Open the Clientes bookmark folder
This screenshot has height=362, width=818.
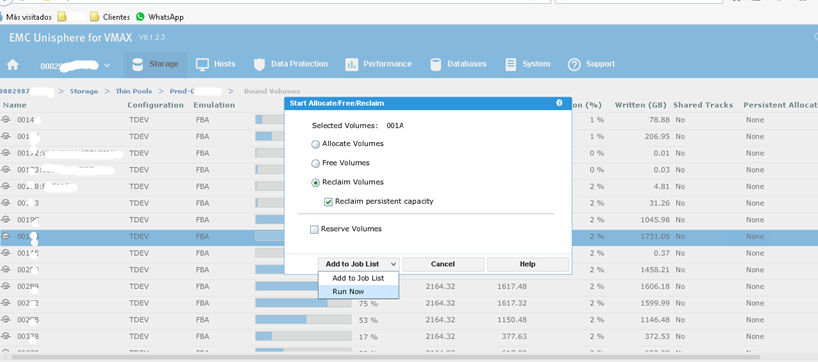(110, 17)
